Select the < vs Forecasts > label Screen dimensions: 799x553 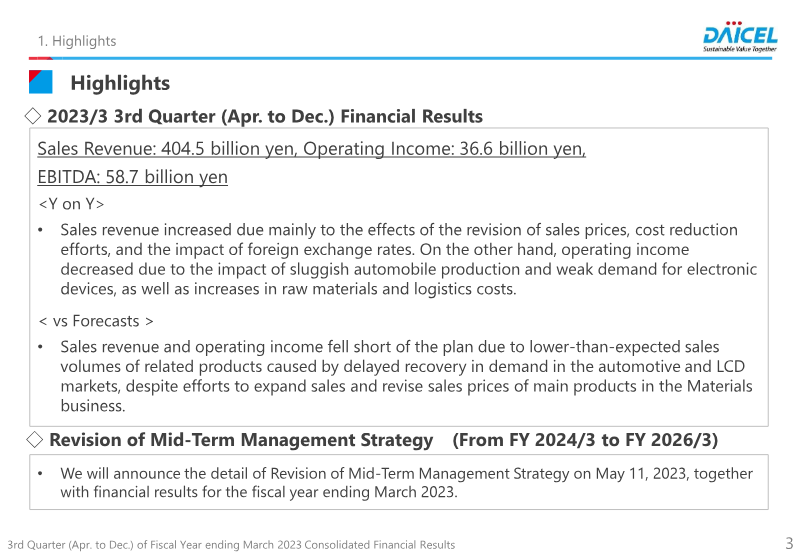(x=96, y=321)
